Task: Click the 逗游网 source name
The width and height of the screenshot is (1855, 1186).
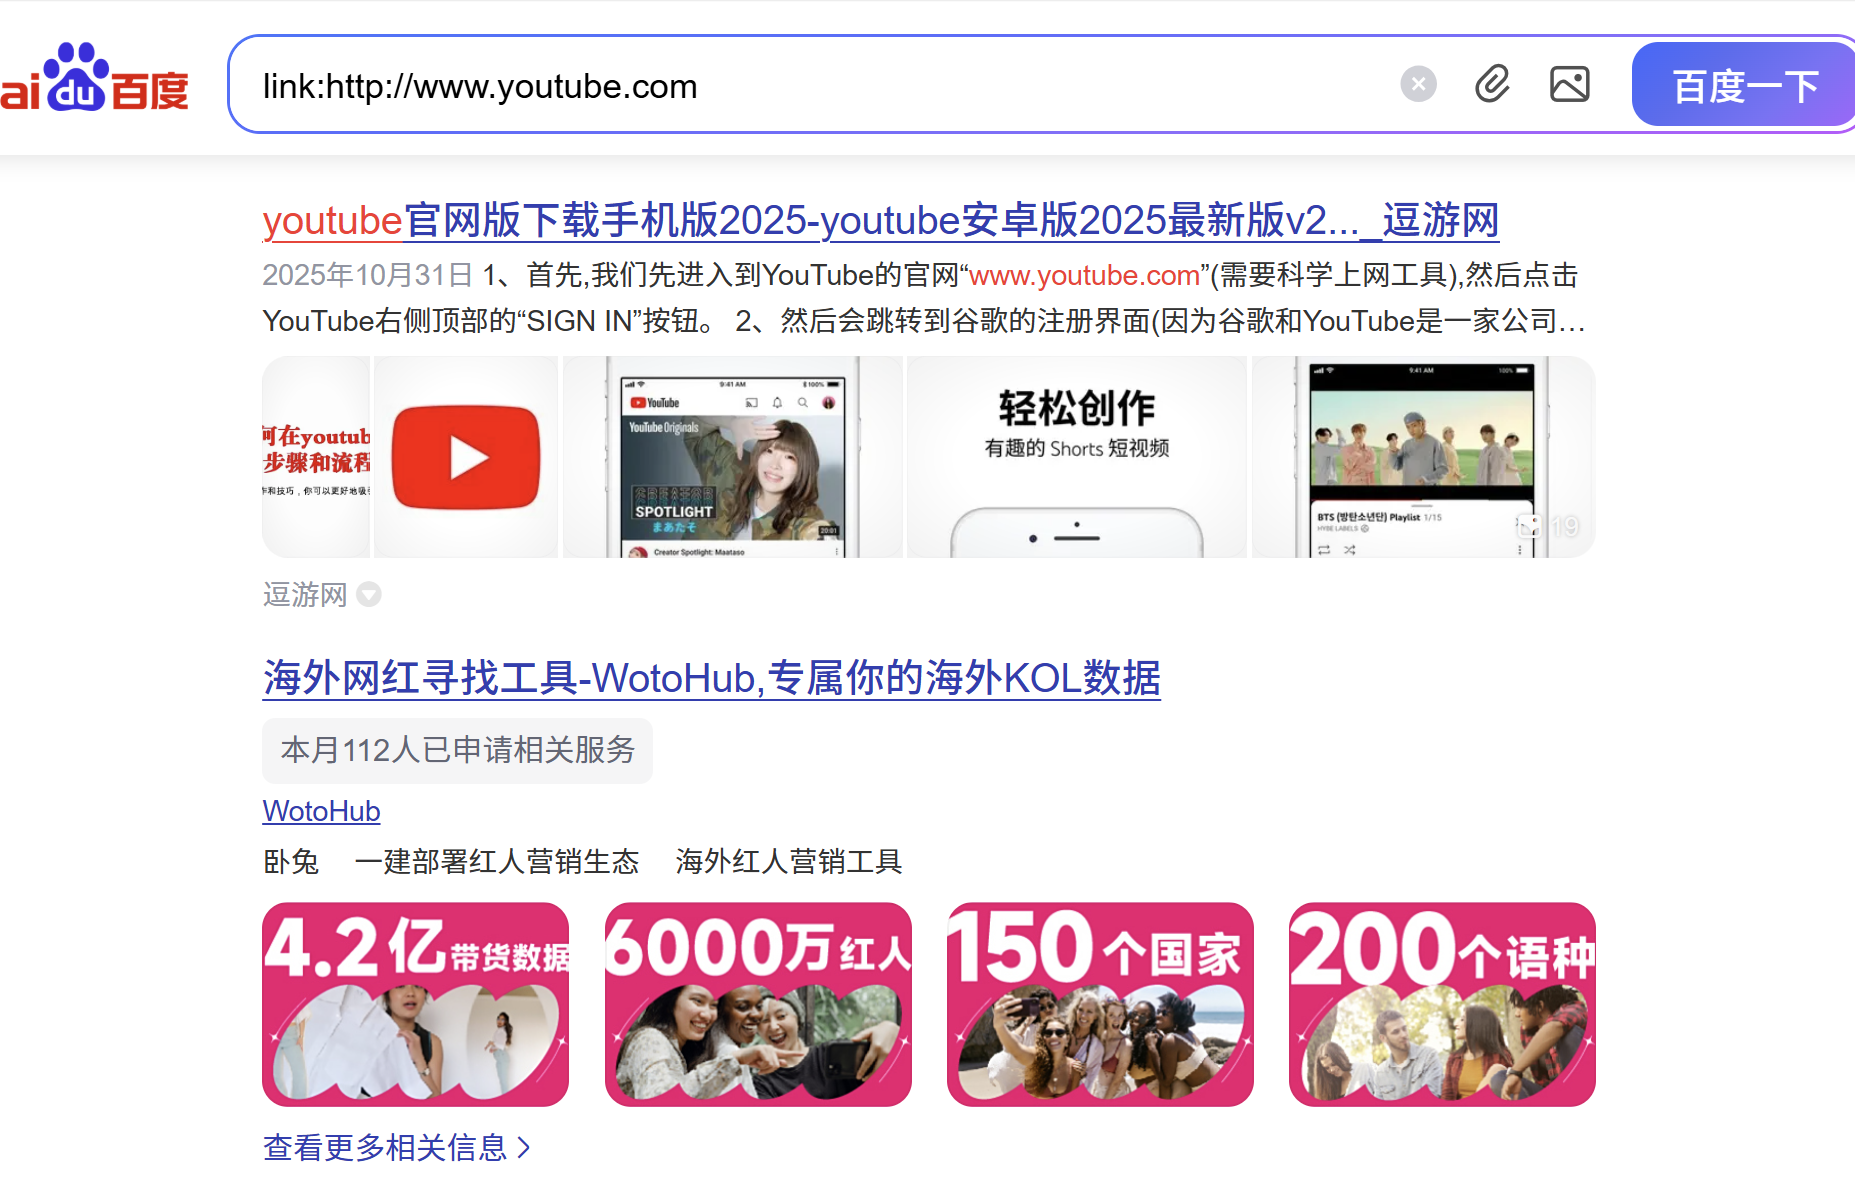Action: tap(304, 595)
